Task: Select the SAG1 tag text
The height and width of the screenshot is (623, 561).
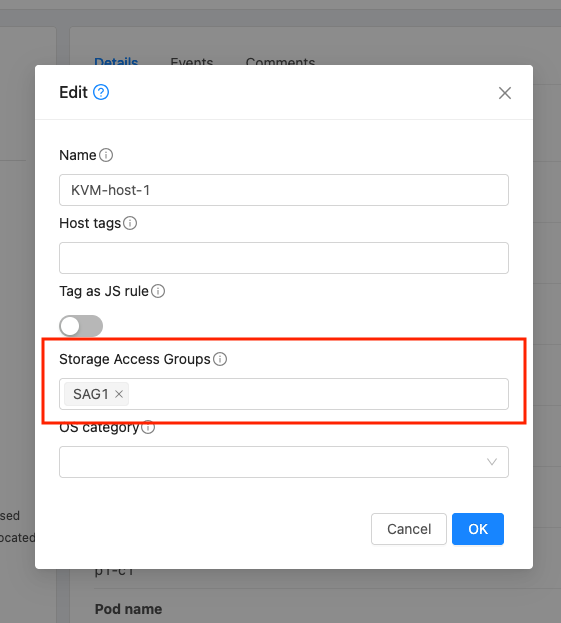Action: pos(91,394)
